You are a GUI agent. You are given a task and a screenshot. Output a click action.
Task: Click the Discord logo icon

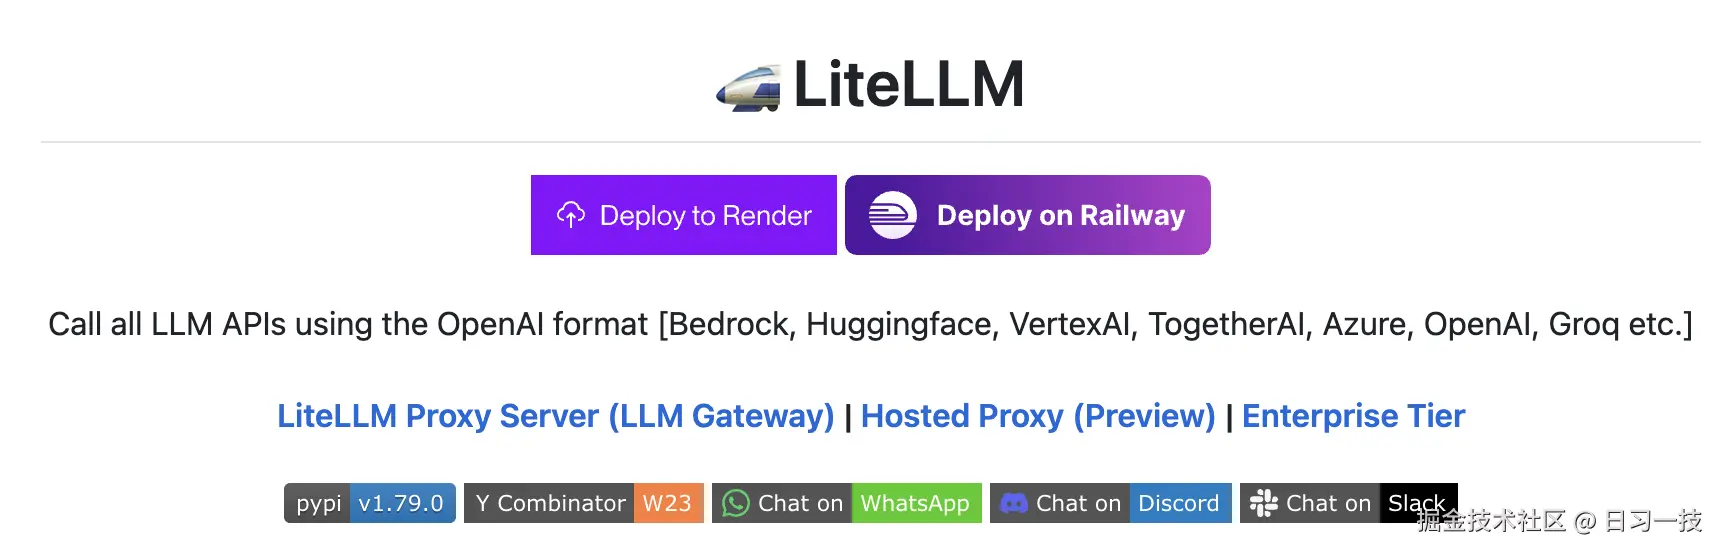coord(1014,503)
